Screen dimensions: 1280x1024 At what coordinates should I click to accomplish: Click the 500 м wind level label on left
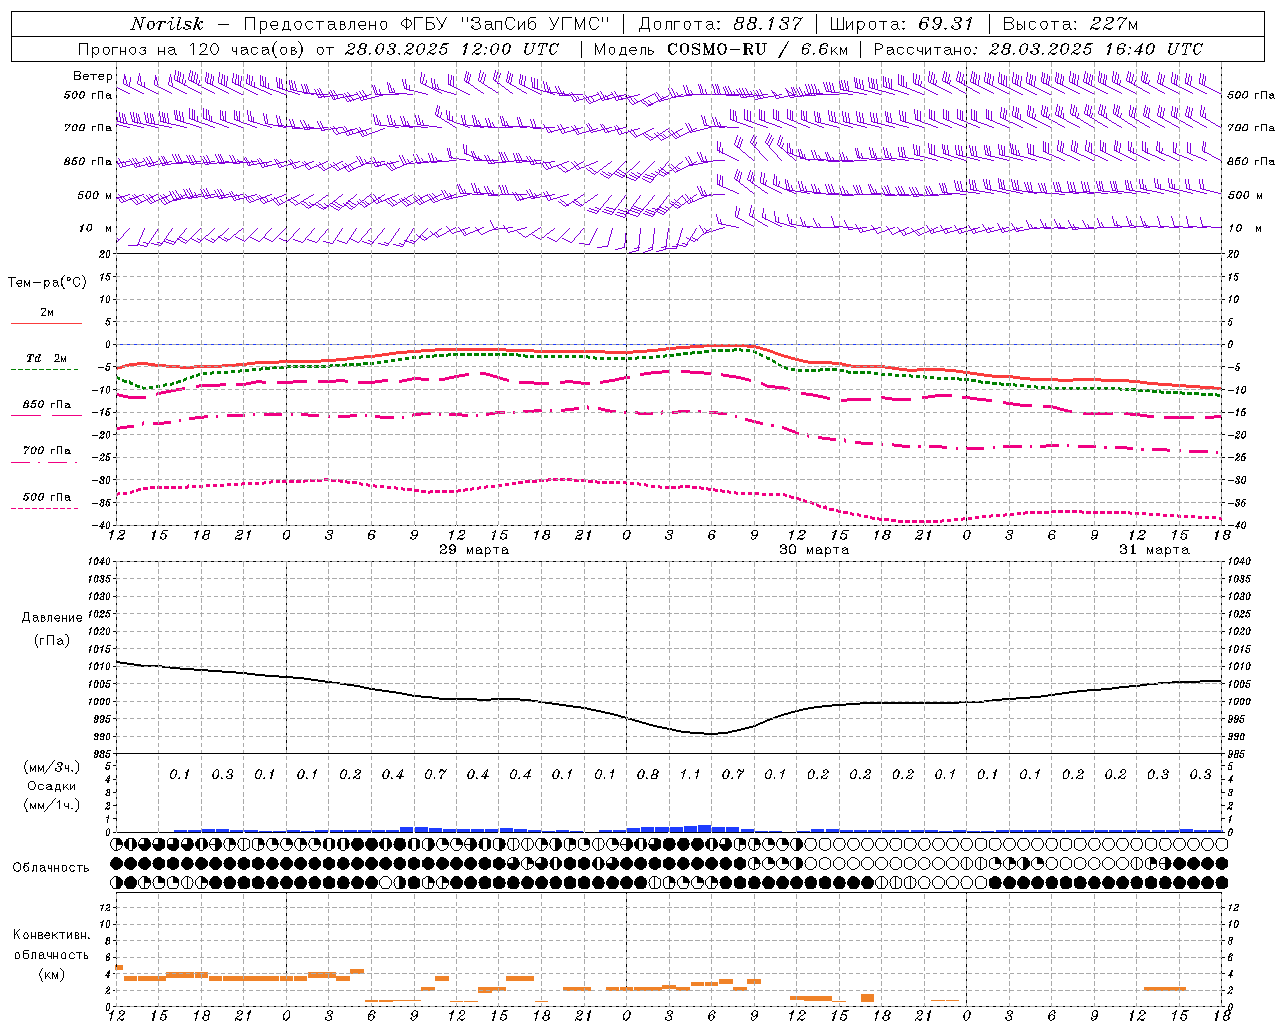click(95, 196)
